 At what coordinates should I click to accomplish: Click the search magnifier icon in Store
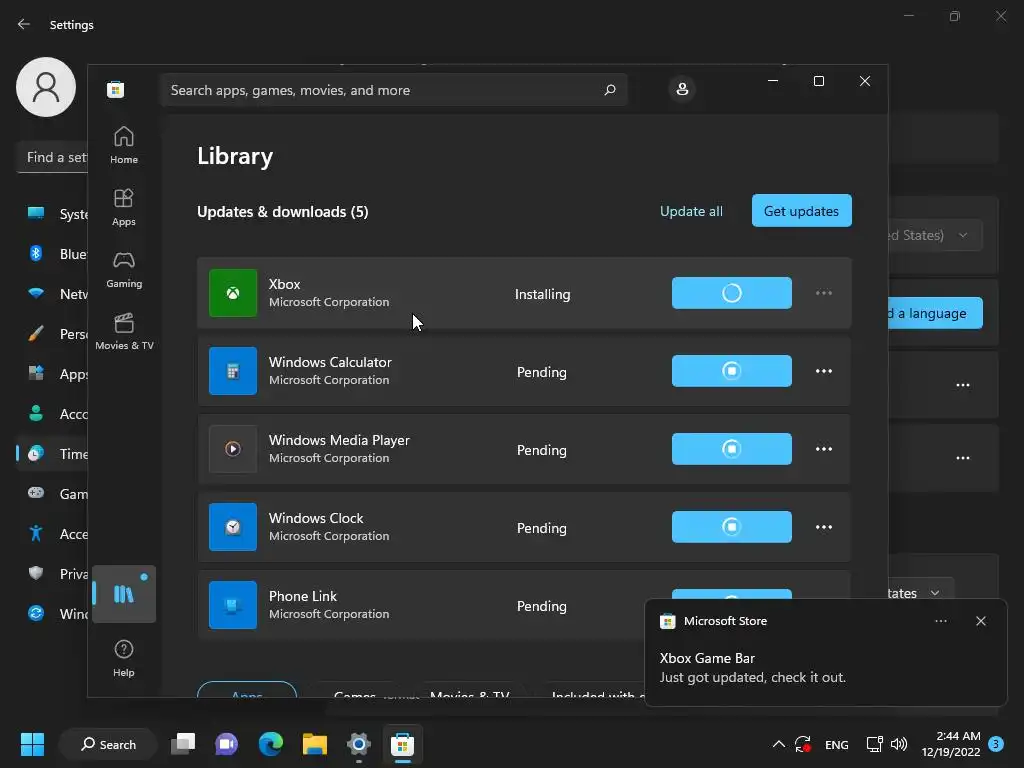pyautogui.click(x=609, y=89)
